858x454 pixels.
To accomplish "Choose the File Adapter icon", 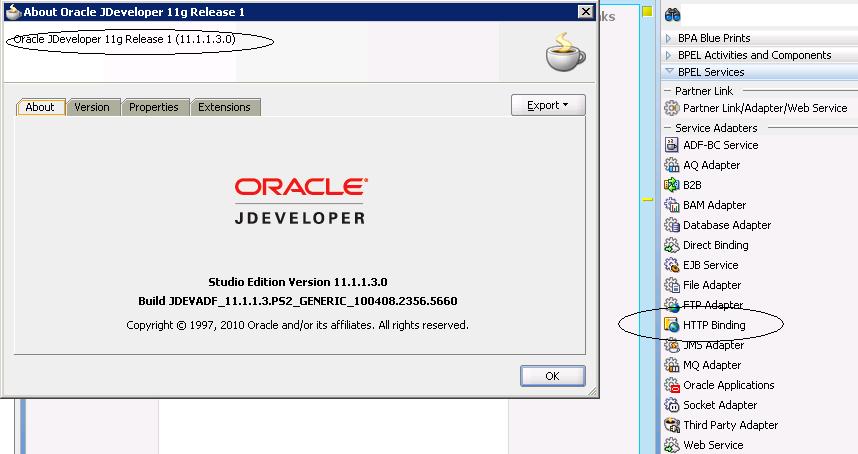I will (x=671, y=285).
